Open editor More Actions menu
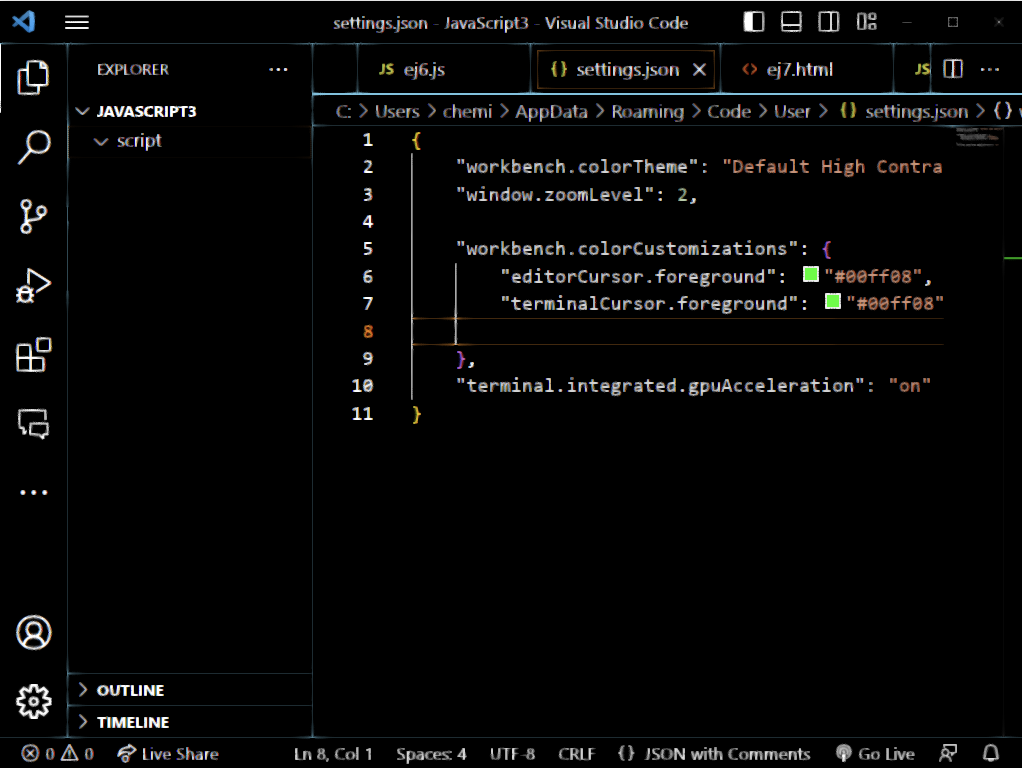 989,69
